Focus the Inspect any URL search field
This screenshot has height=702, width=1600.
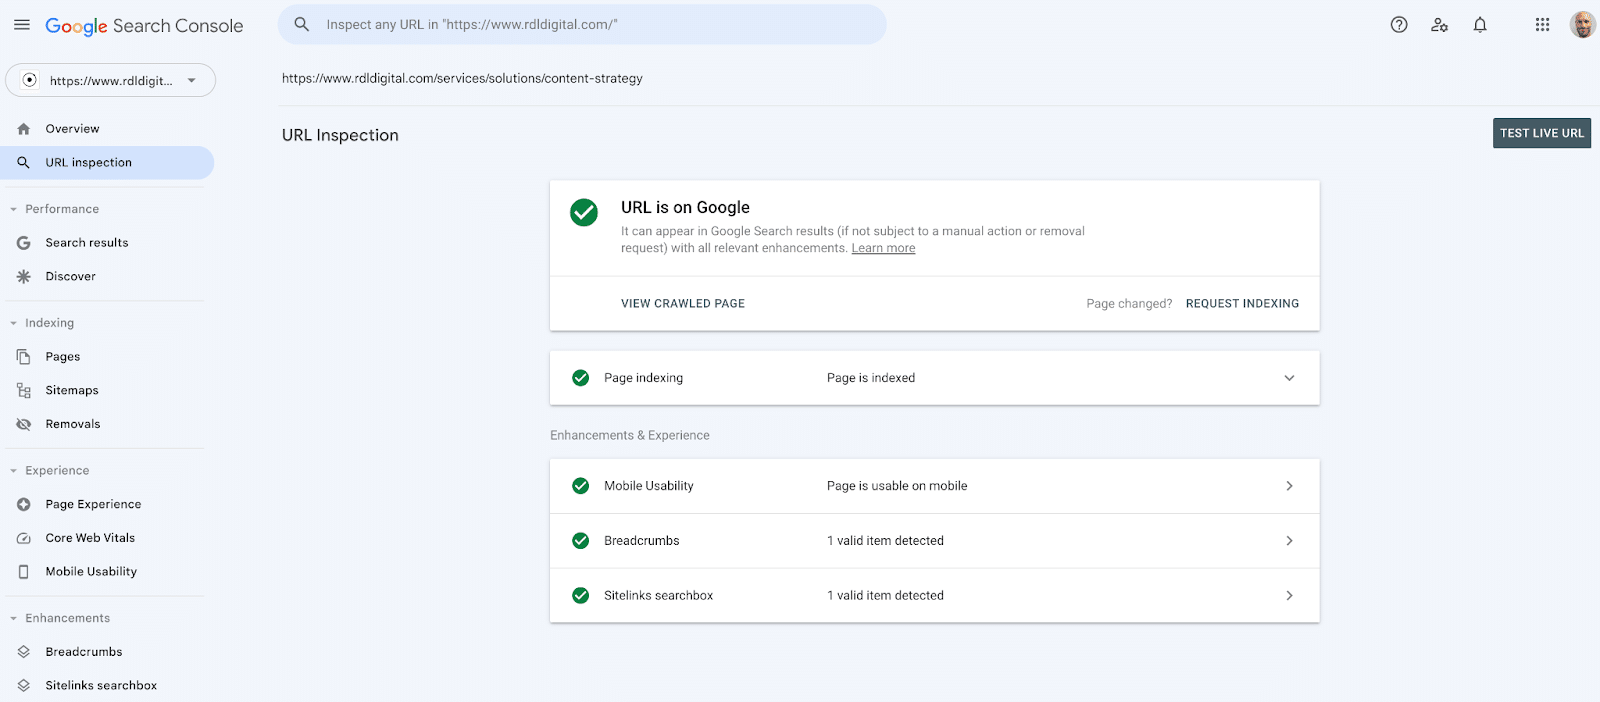(600, 25)
